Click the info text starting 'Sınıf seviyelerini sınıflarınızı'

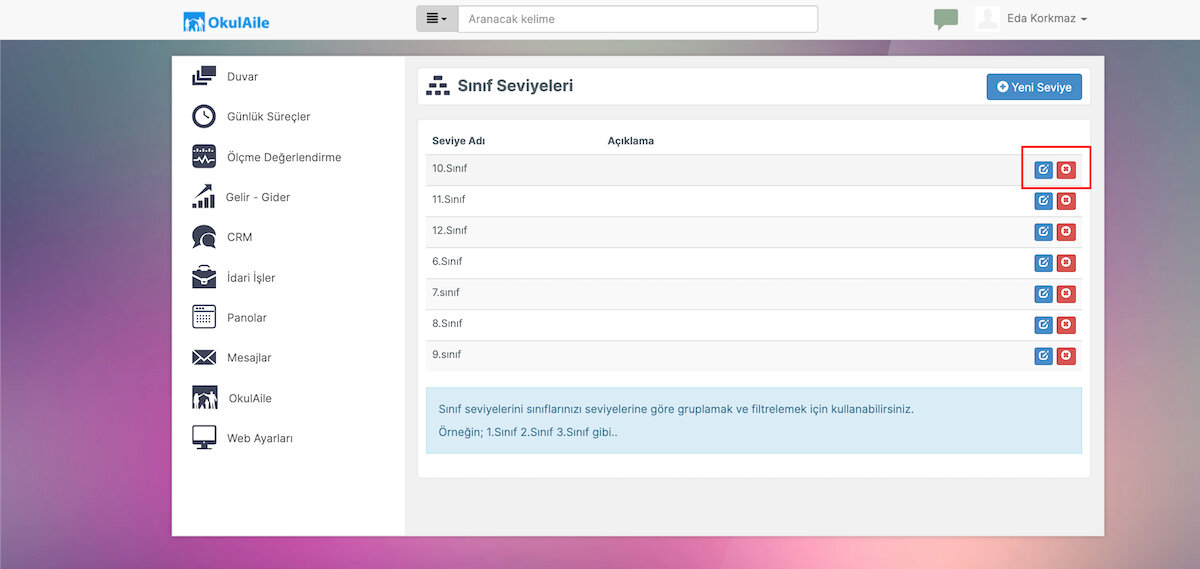click(676, 409)
